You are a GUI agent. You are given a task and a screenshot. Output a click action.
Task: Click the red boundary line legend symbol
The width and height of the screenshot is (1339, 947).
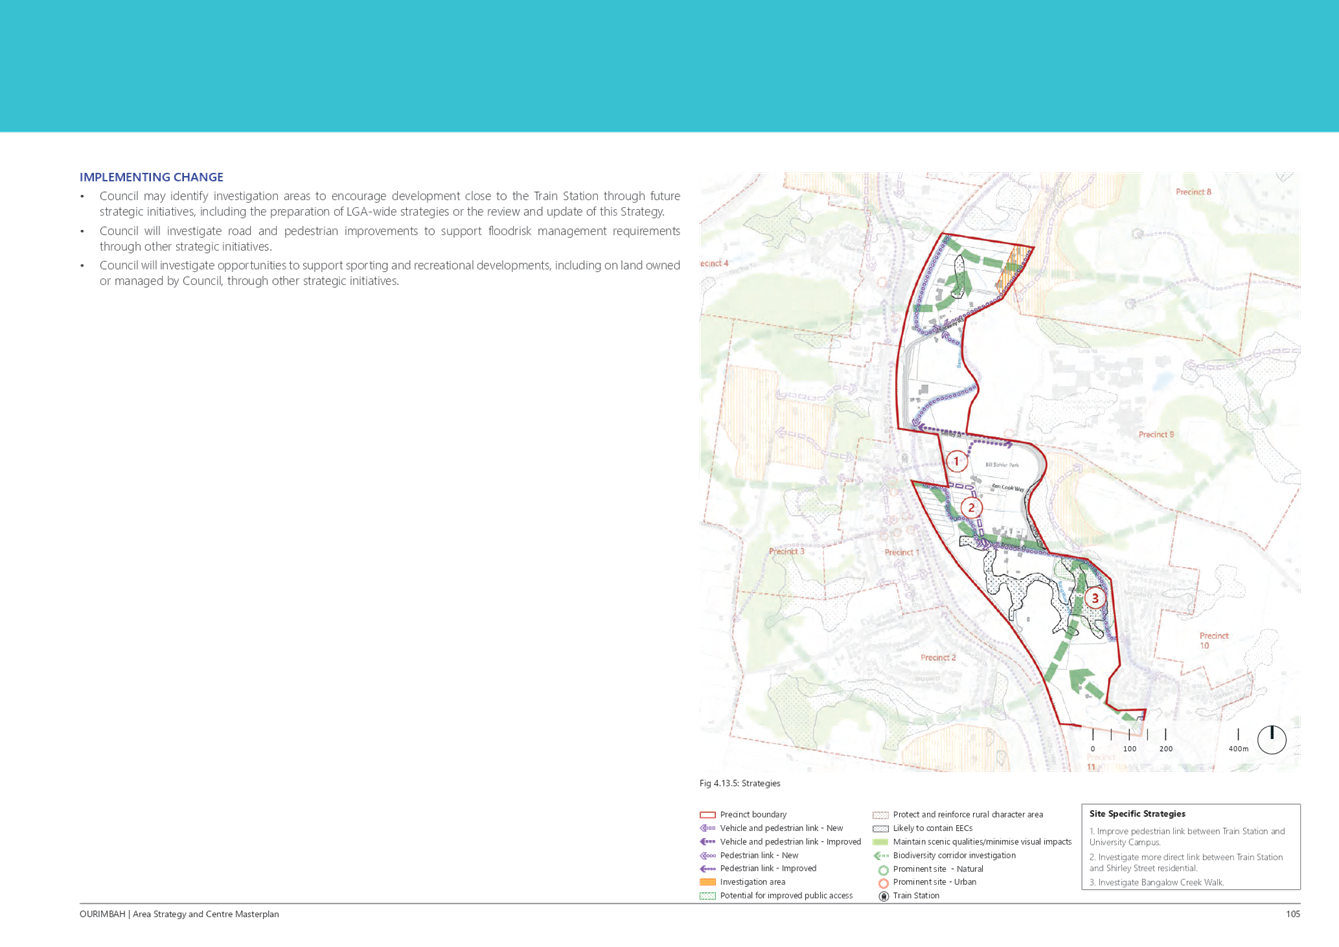[x=707, y=815]
